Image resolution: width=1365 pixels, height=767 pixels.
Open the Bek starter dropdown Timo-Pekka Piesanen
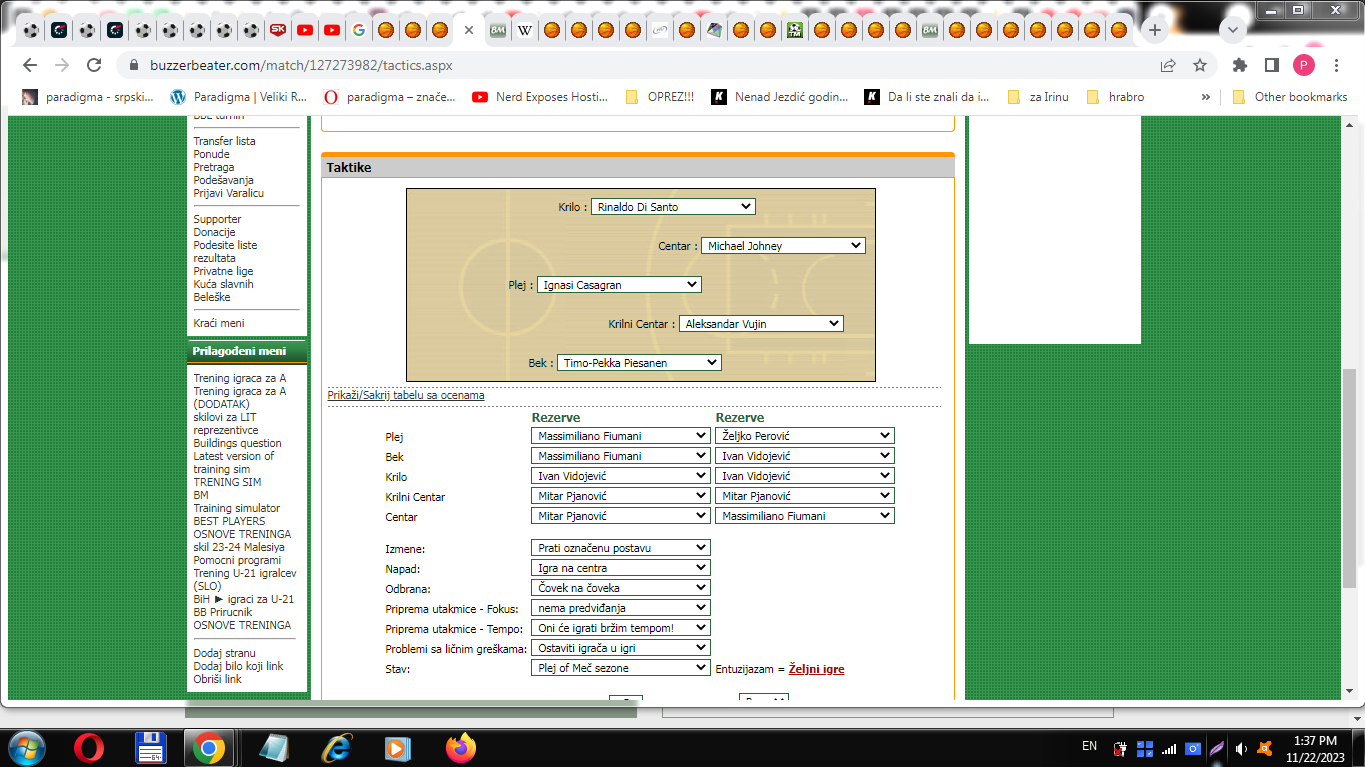coord(639,363)
